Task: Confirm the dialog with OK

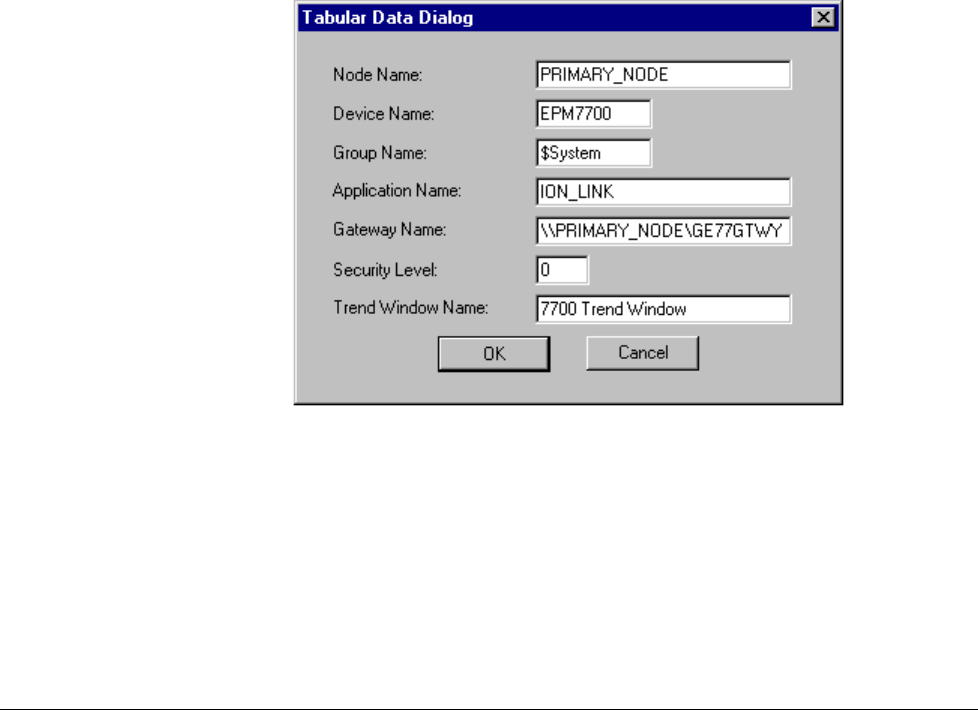Action: click(x=494, y=354)
